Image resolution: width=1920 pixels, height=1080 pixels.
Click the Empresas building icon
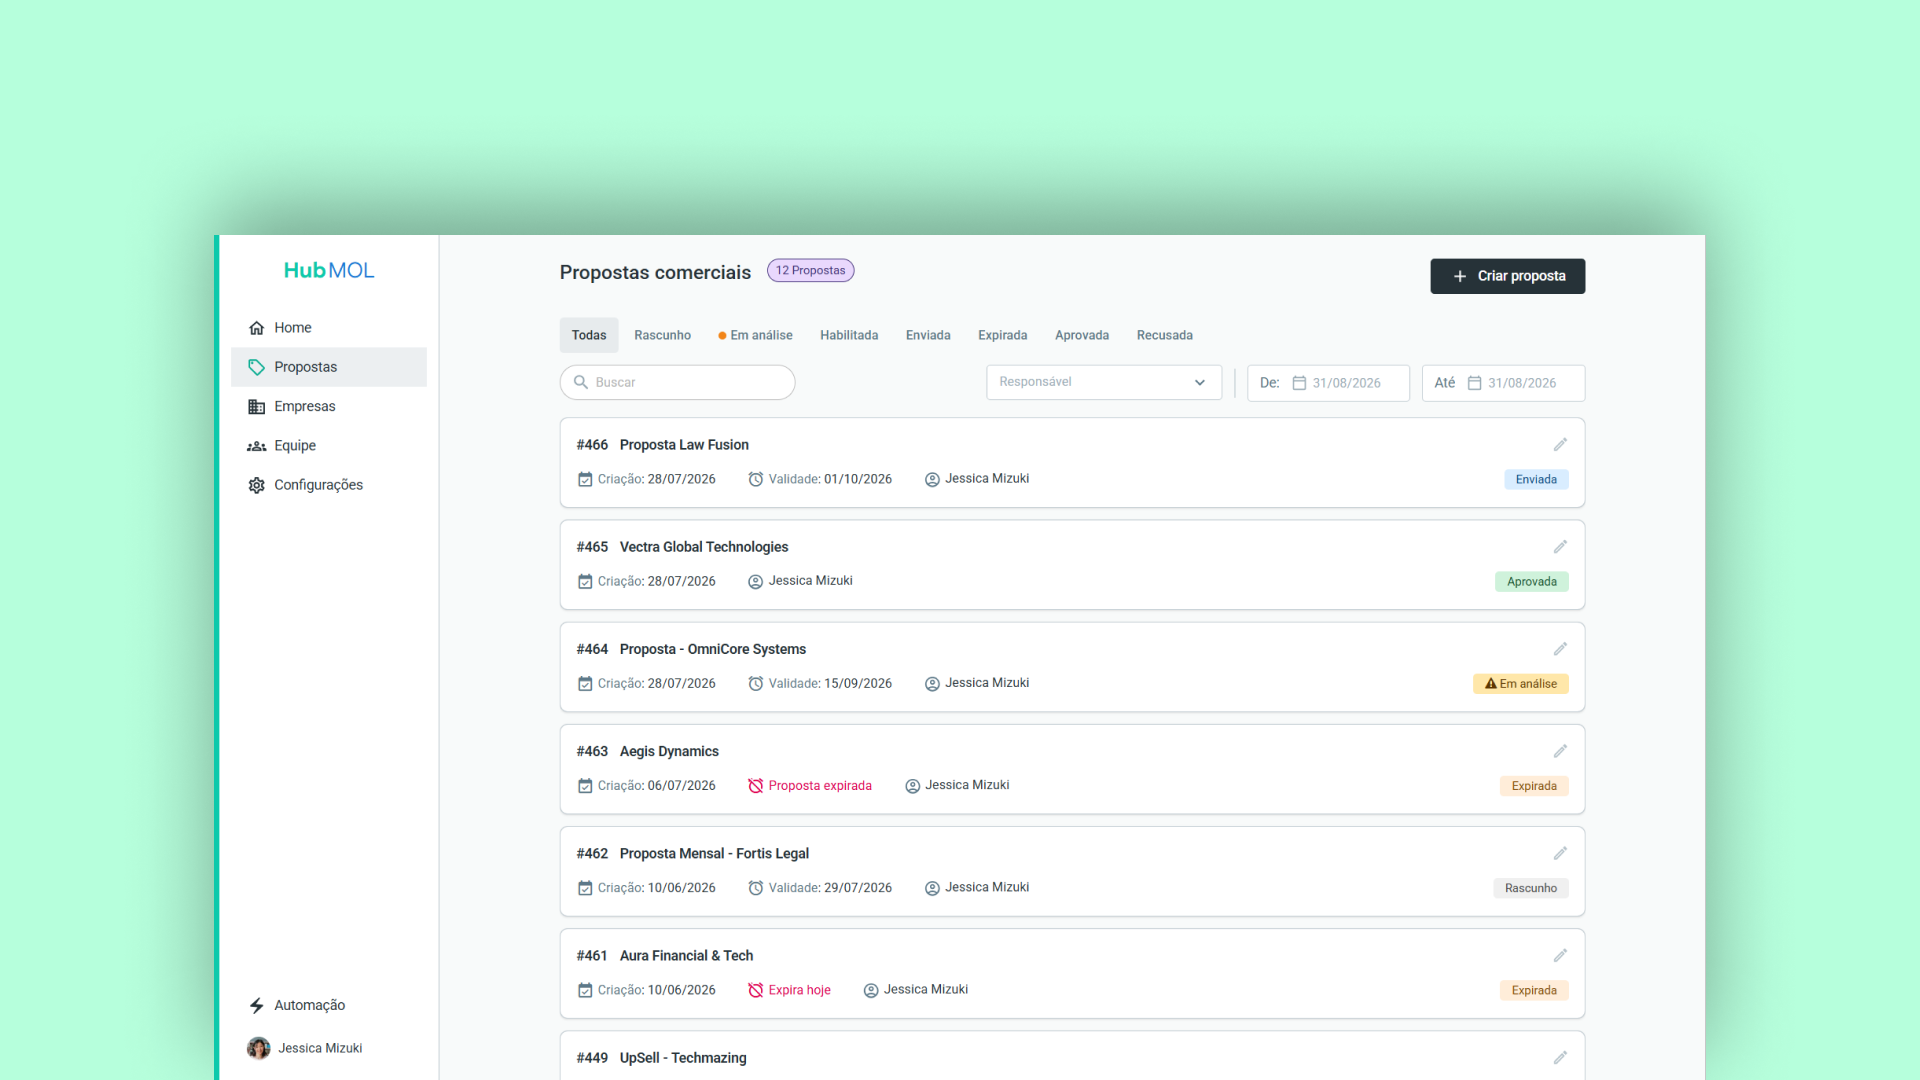257,406
